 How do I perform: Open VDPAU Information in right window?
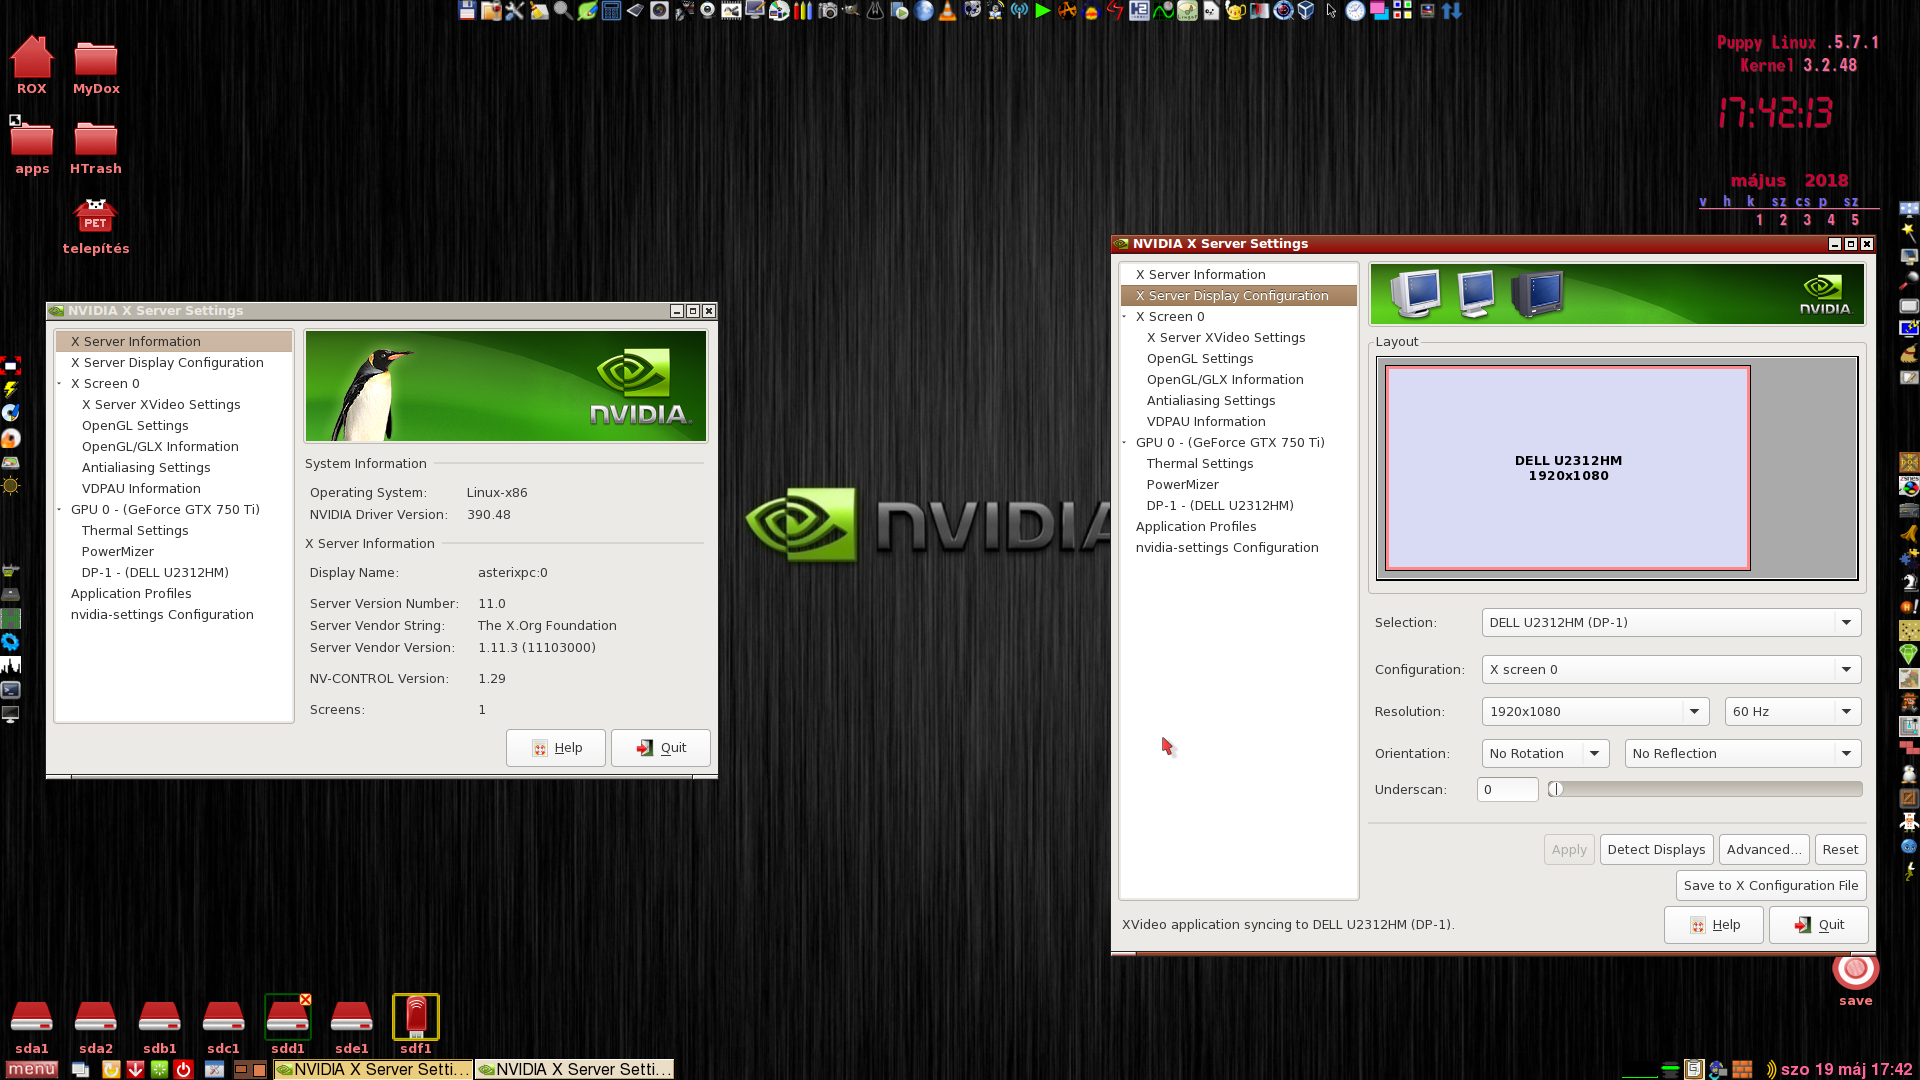coord(1206,421)
